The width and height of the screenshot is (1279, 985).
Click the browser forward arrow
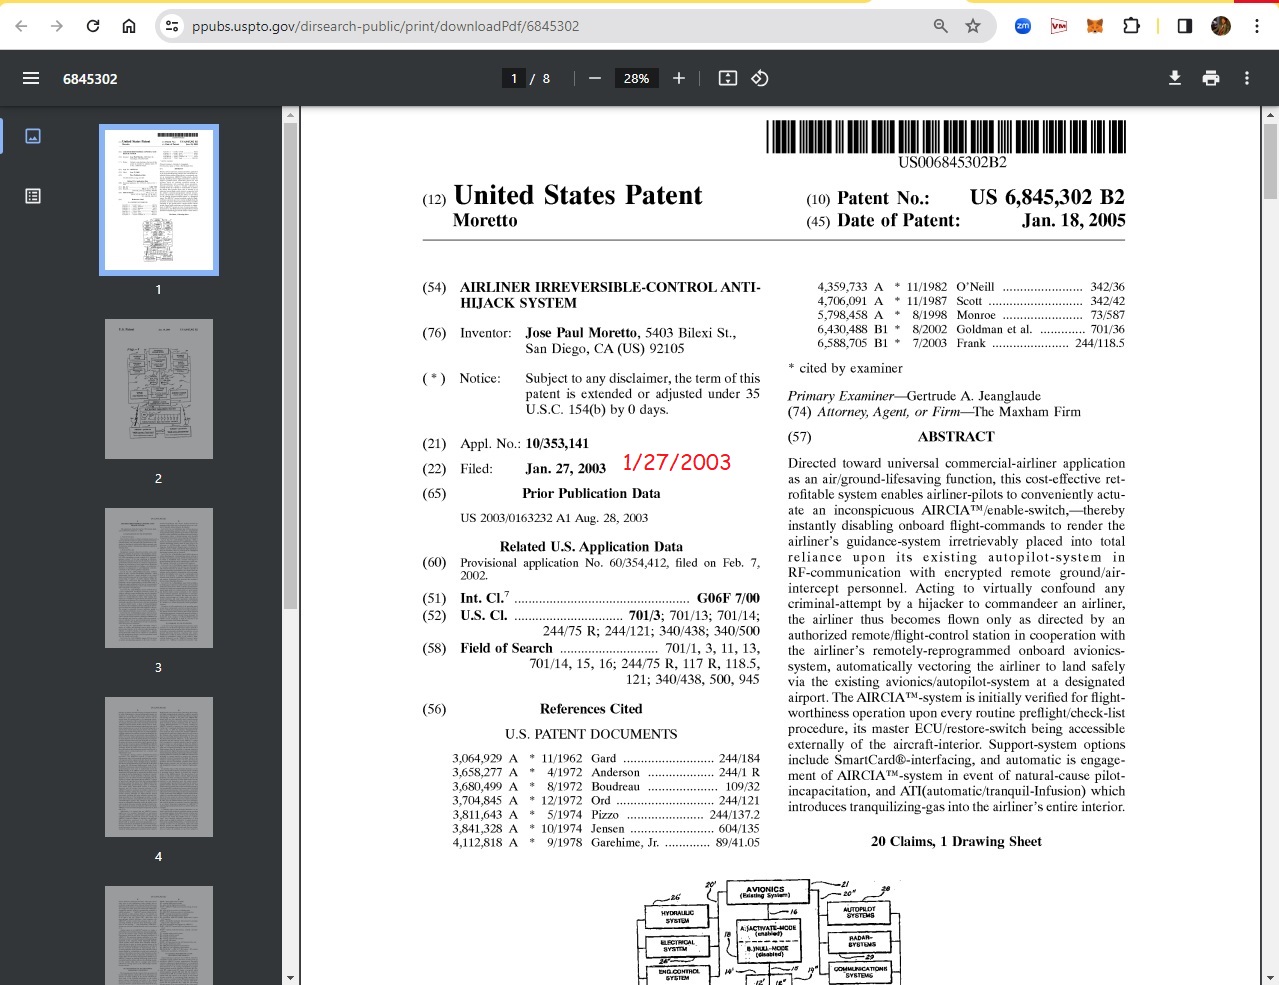(57, 26)
